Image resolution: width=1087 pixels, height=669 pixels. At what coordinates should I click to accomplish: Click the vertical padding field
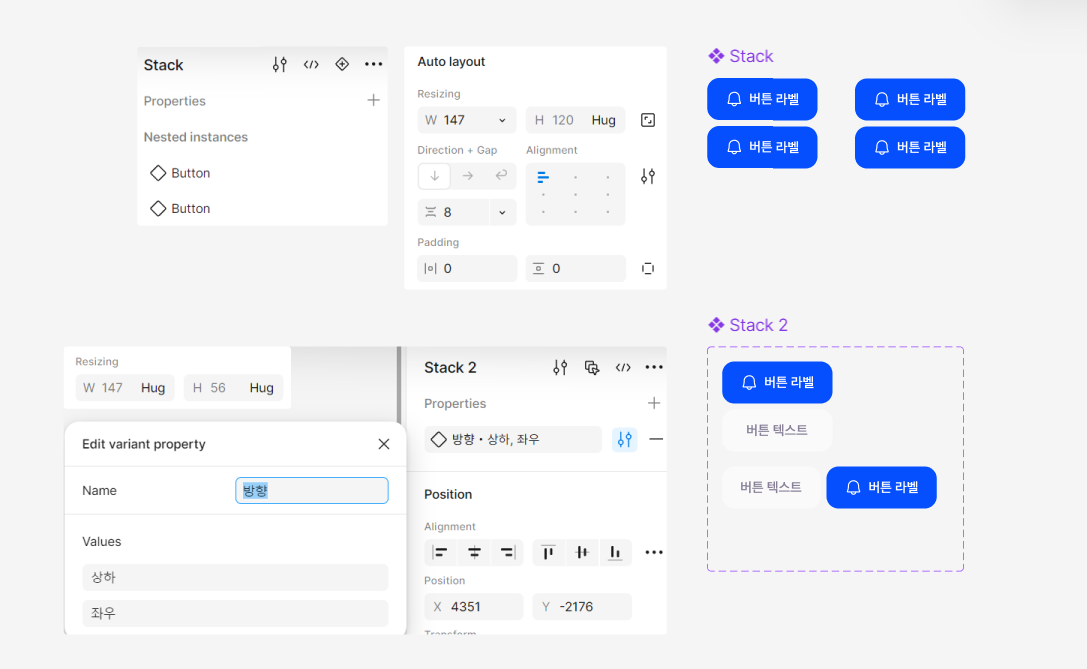(575, 268)
